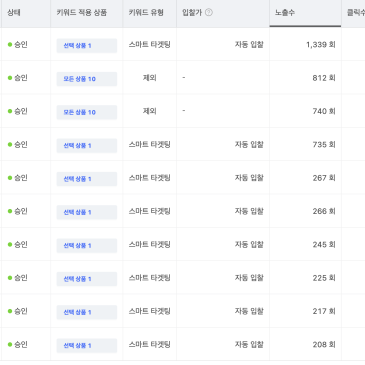Open 선택 상품 1 badge in the 208 회 row
365x365 pixels.
point(87,346)
